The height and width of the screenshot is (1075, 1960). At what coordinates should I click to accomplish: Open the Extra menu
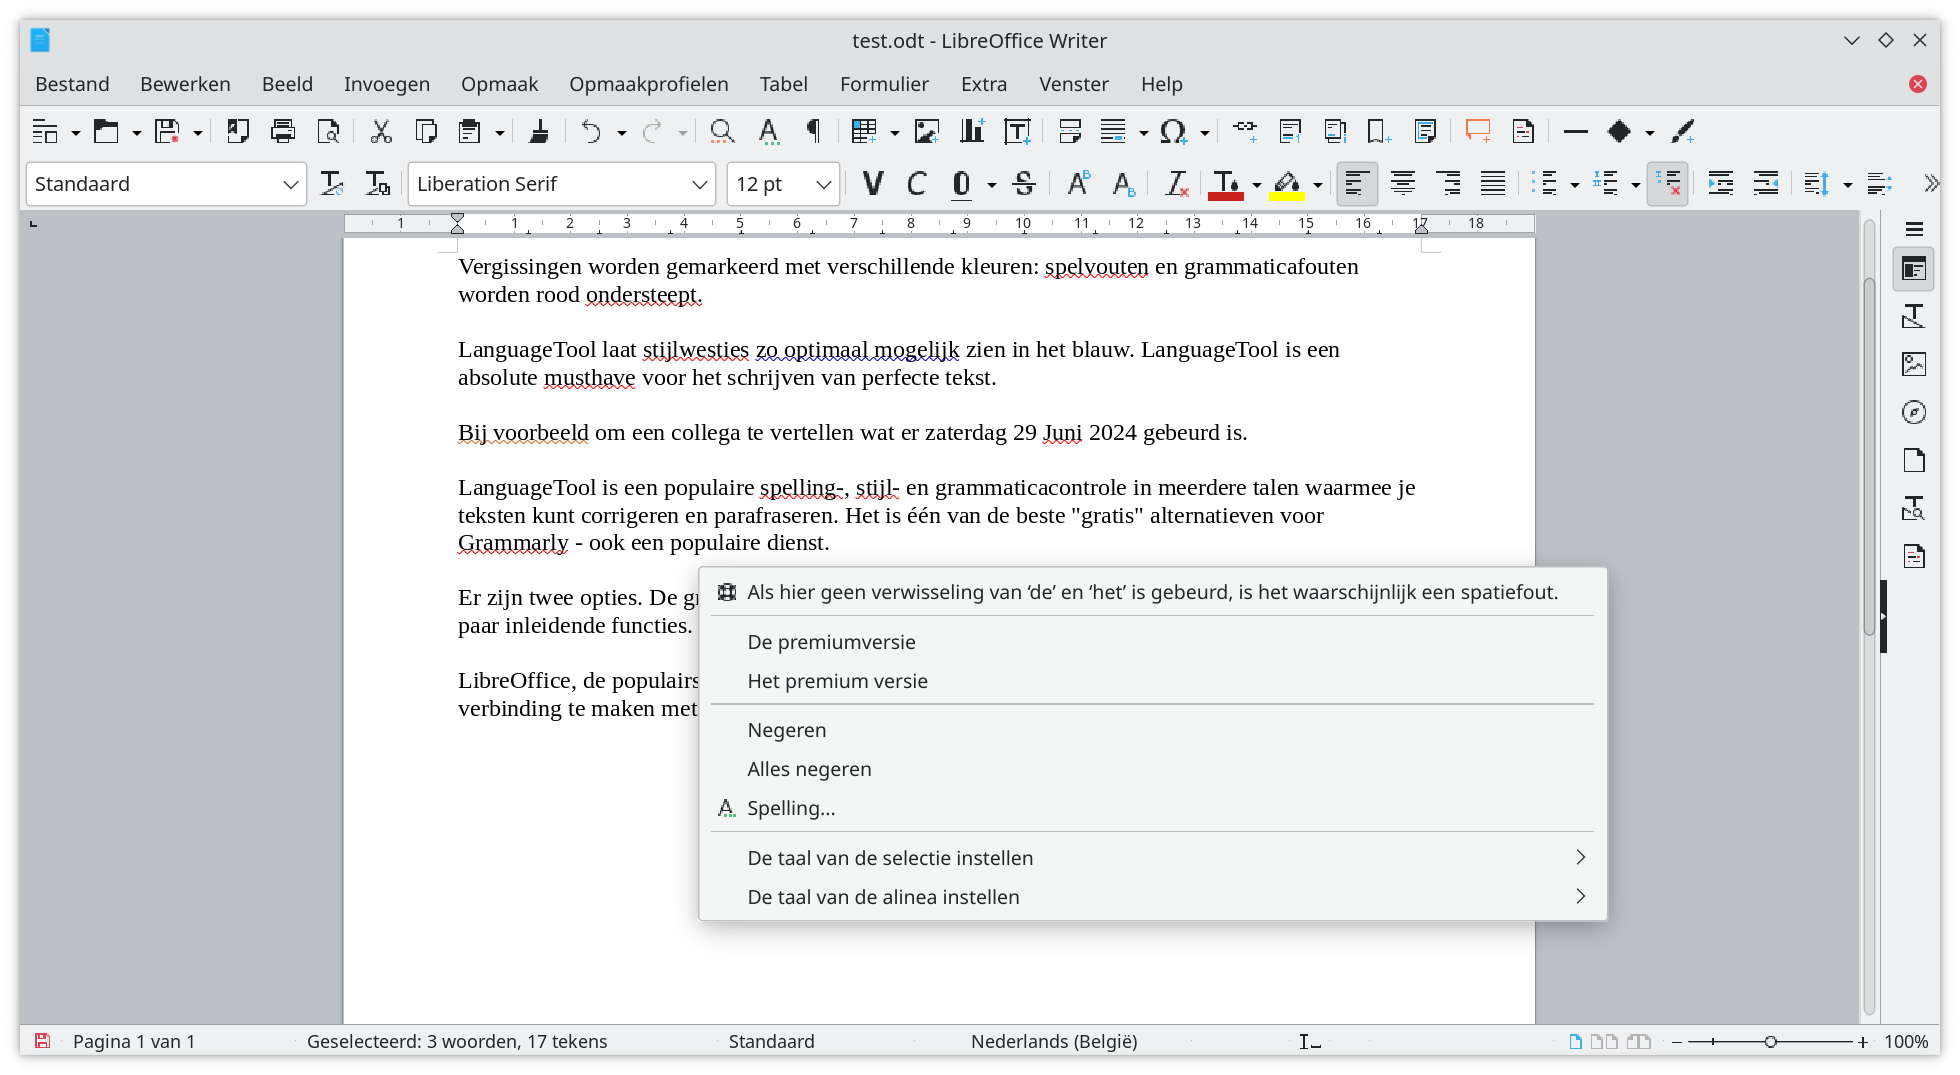tap(984, 84)
